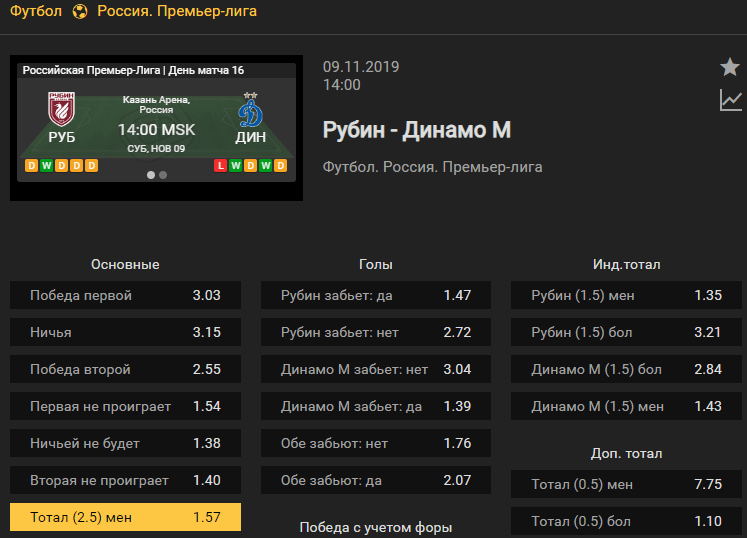Select Вторая не проиграет odds 1.40
Screen dimensions: 747x538
[125, 480]
